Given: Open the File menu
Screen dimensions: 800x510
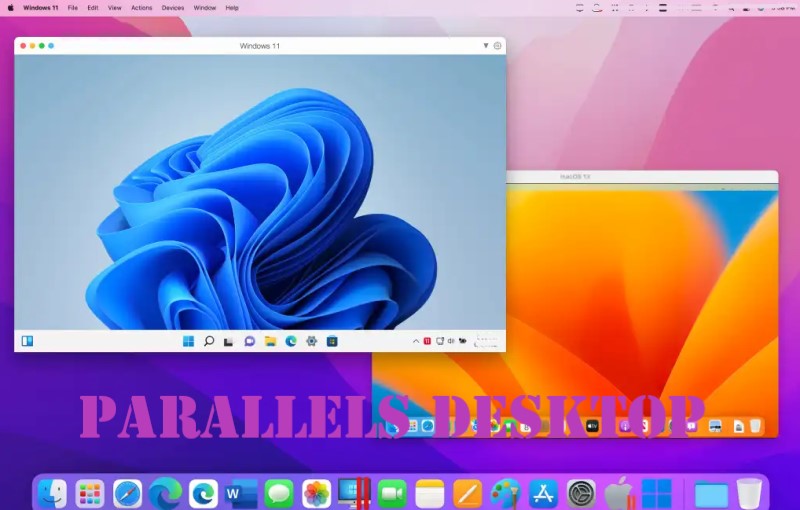Looking at the screenshot, I should coord(73,8).
